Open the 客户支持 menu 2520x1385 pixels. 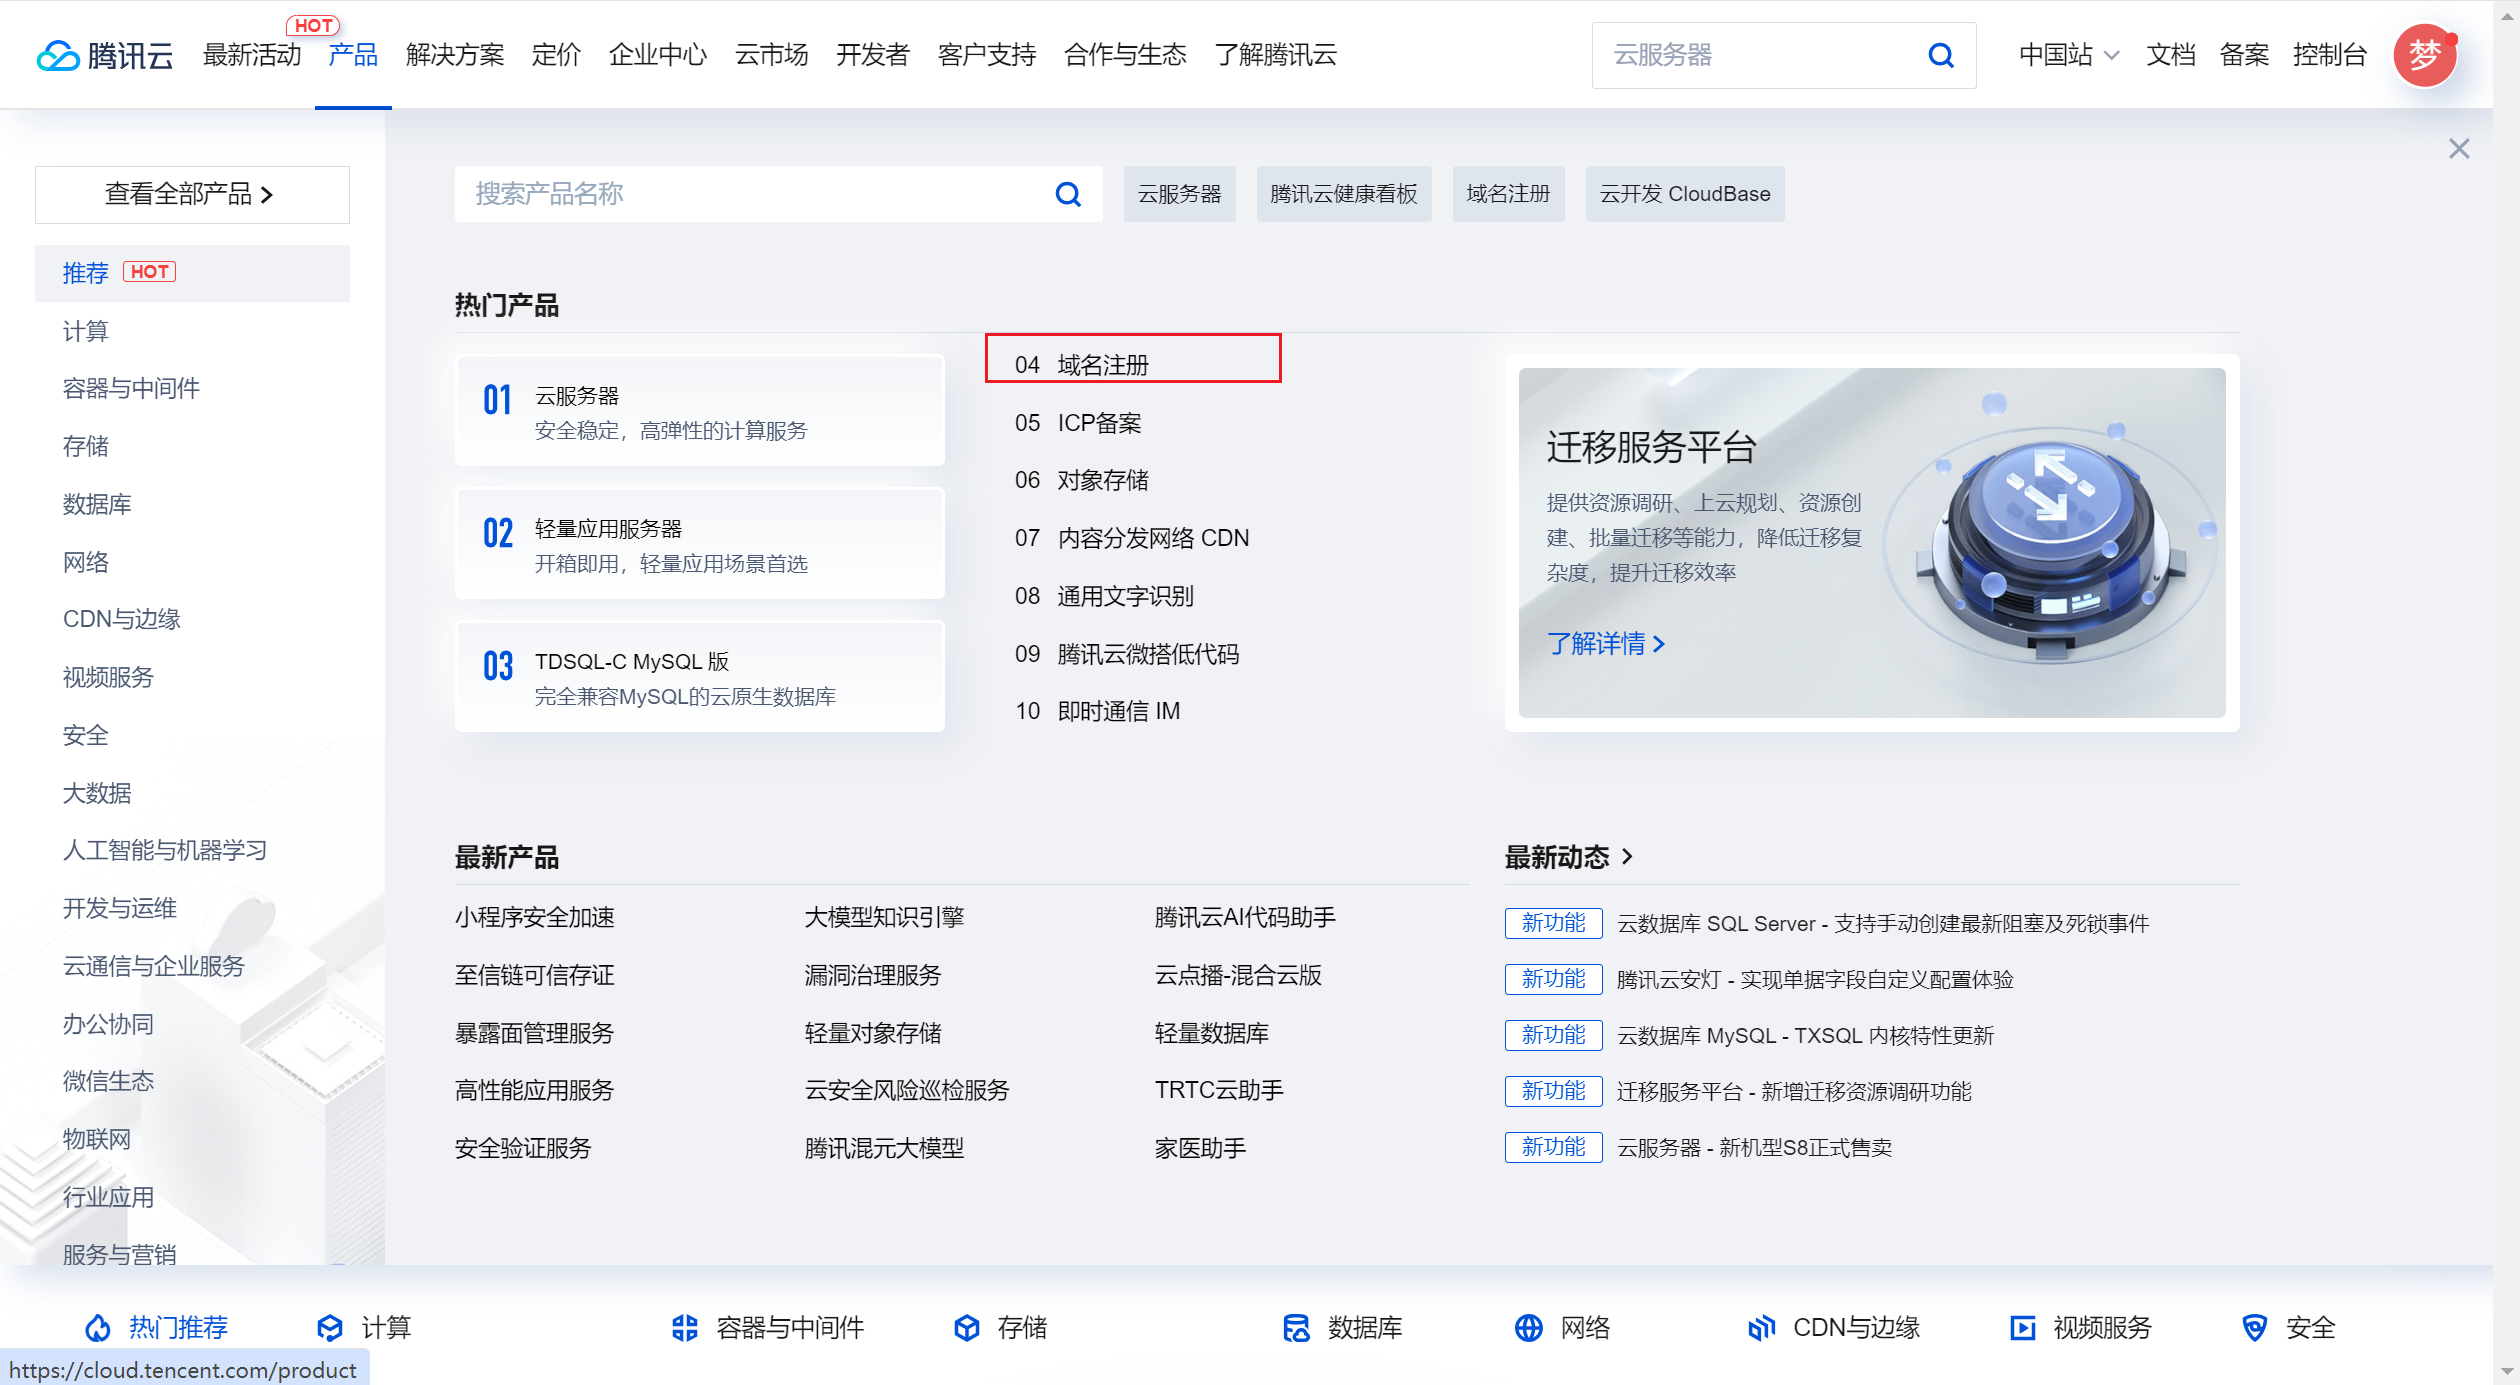click(x=987, y=55)
